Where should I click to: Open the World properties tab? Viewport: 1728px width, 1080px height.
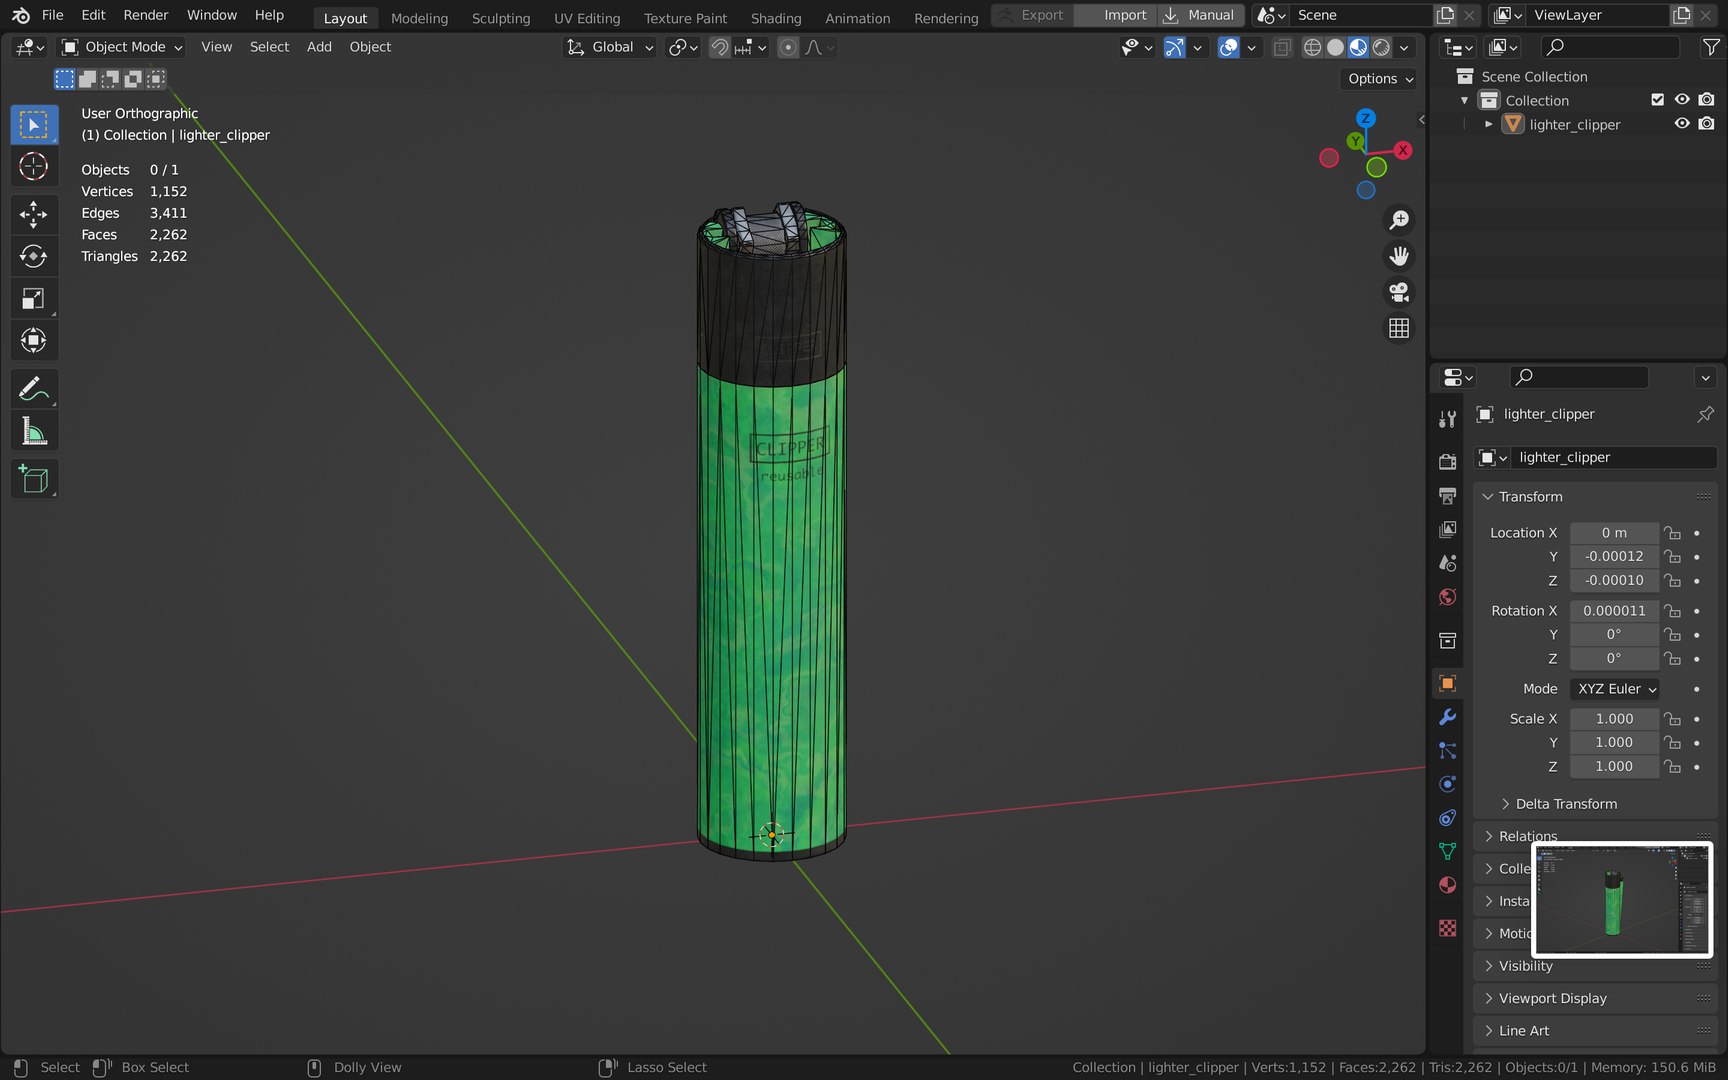click(1447, 597)
